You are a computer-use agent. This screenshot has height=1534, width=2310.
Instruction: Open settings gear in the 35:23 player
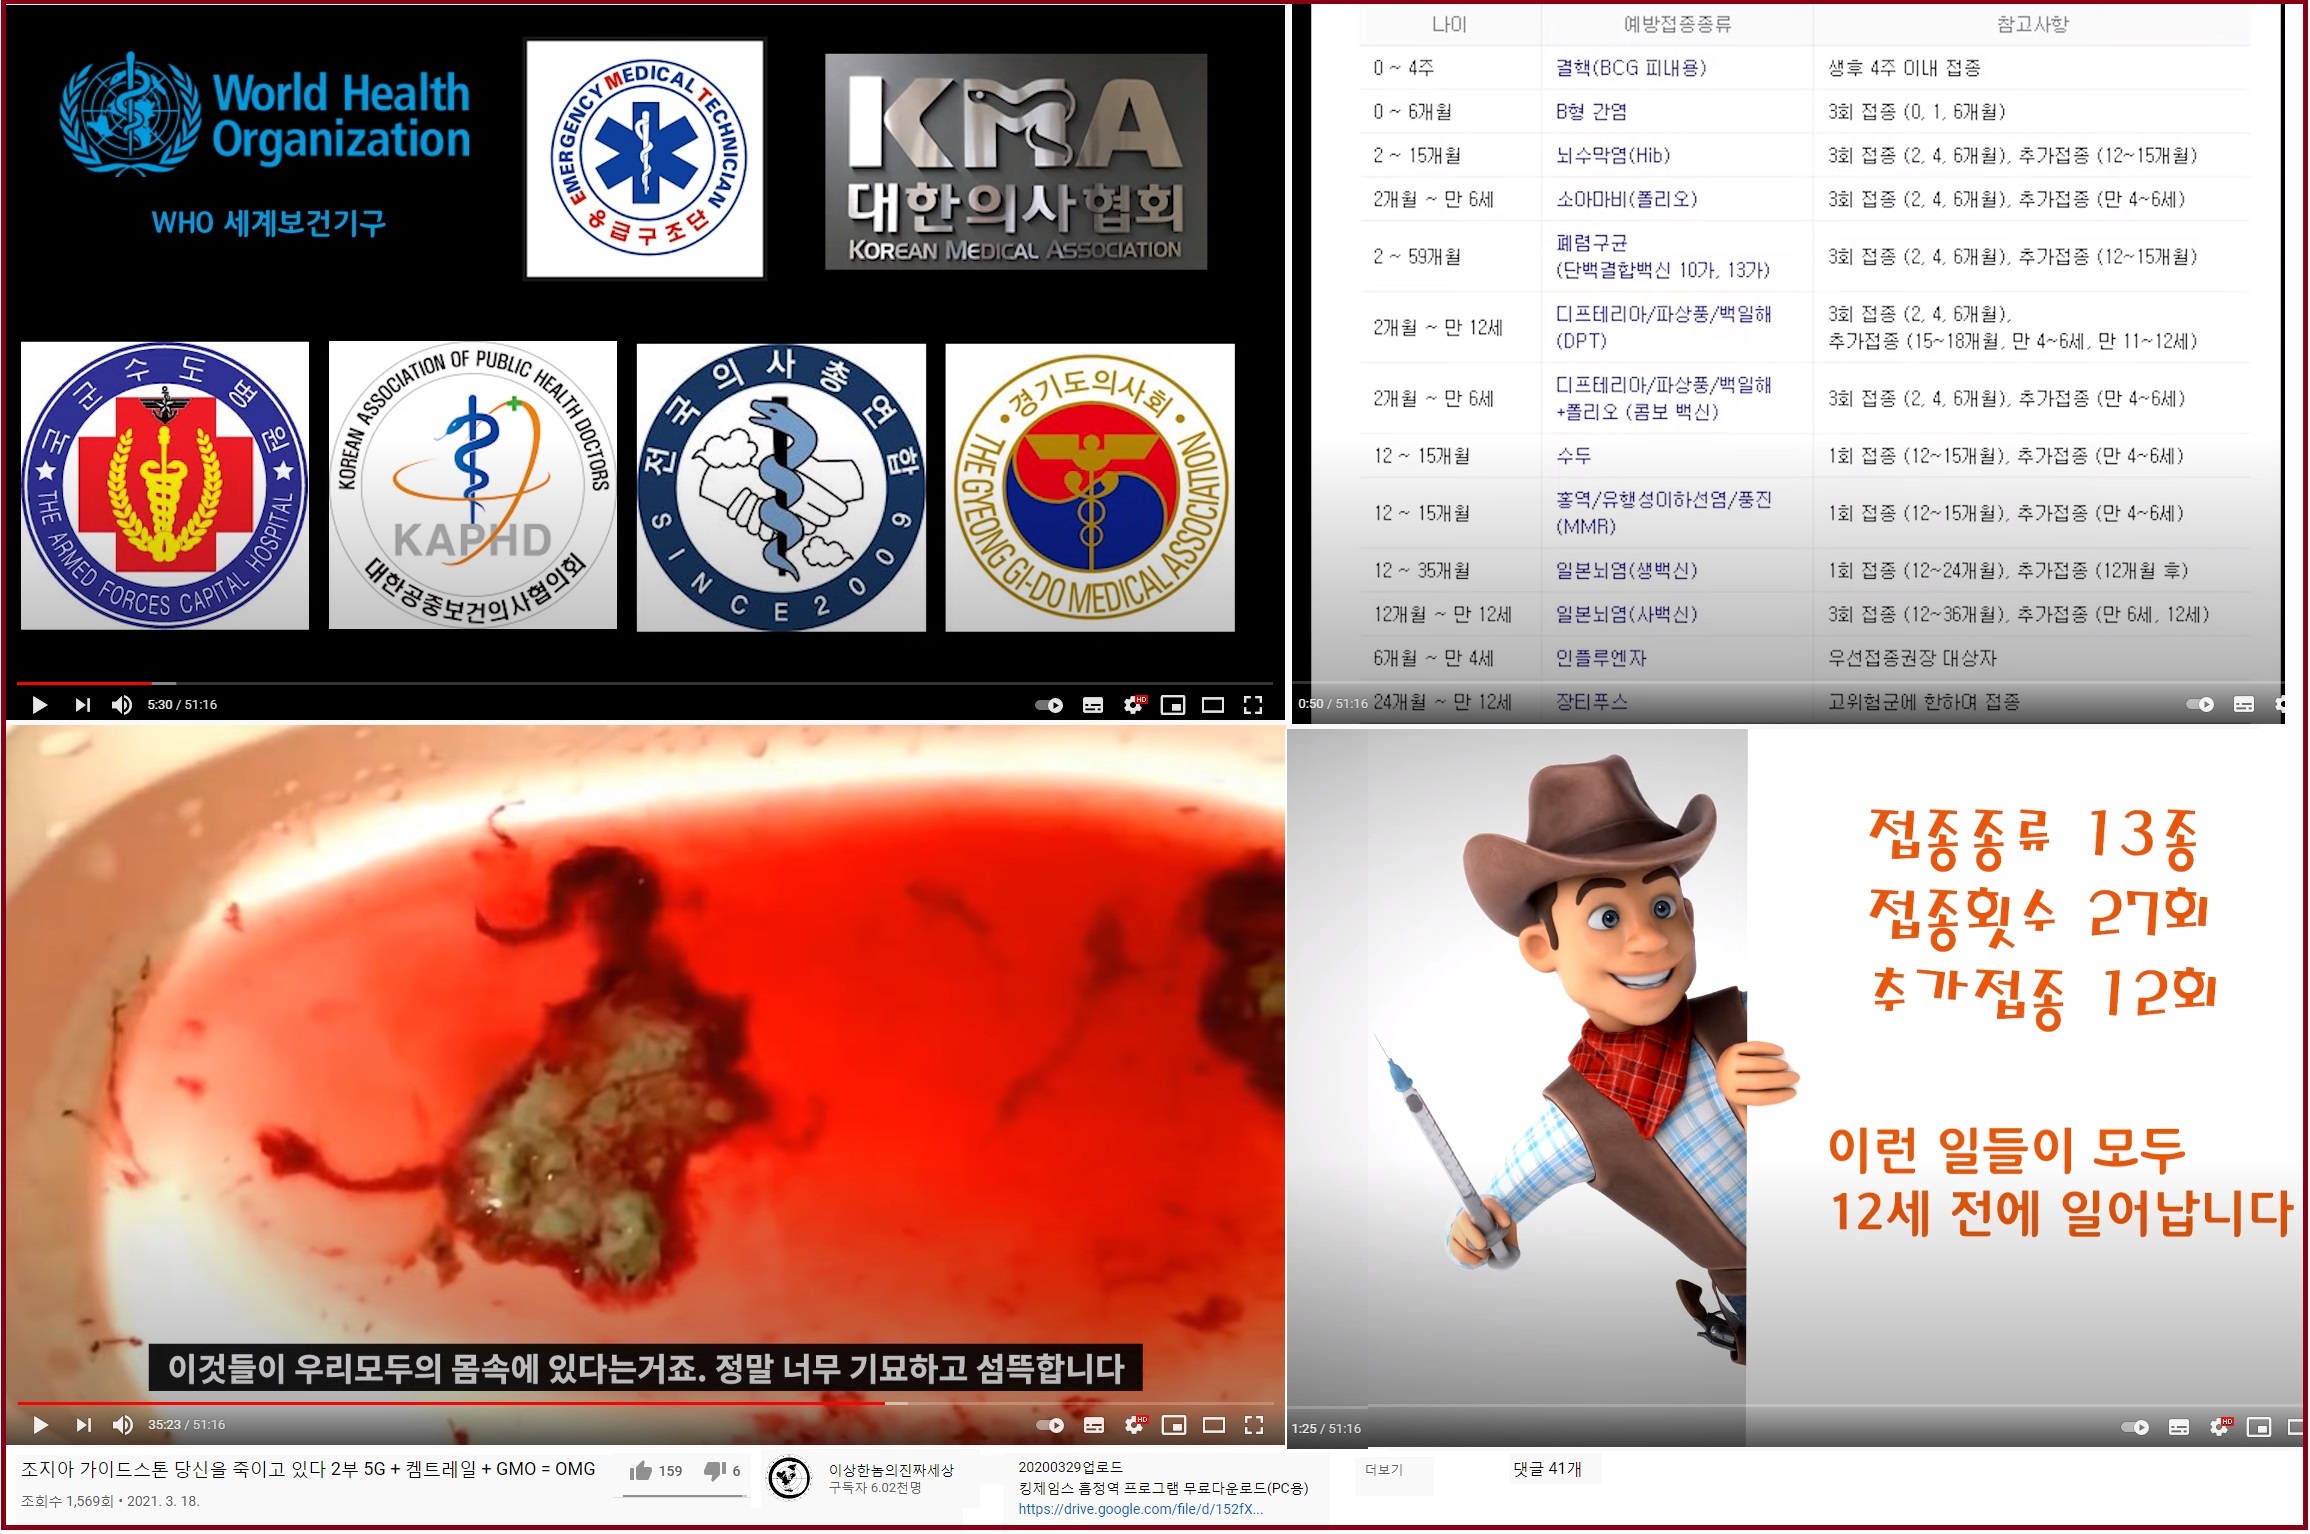click(x=1136, y=1426)
